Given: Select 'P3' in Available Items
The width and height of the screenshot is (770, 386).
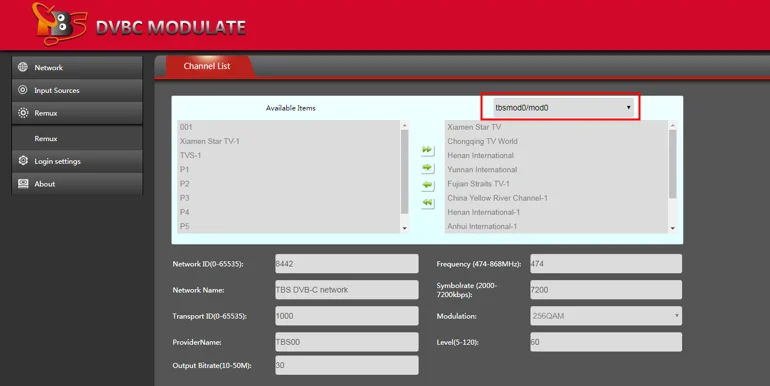Looking at the screenshot, I should coord(289,198).
